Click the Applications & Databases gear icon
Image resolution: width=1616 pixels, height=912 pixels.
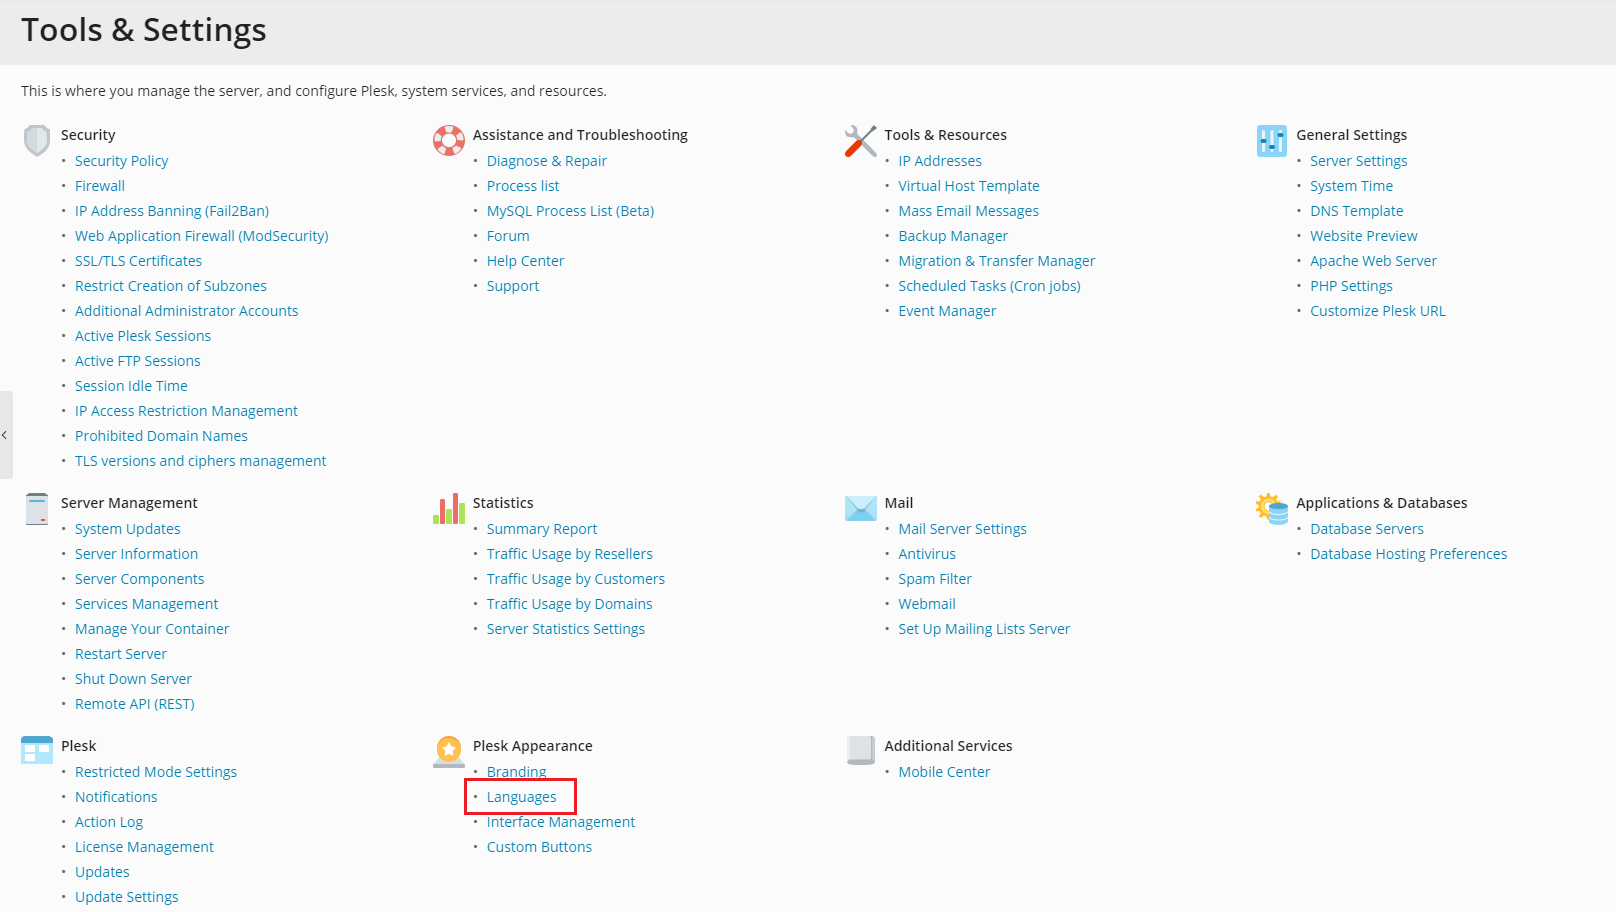[1272, 508]
